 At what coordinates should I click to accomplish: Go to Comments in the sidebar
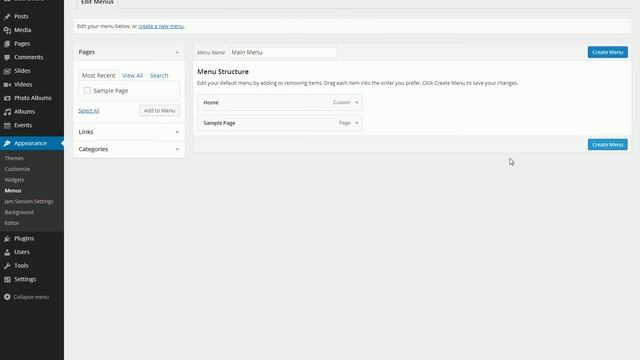[x=29, y=58]
